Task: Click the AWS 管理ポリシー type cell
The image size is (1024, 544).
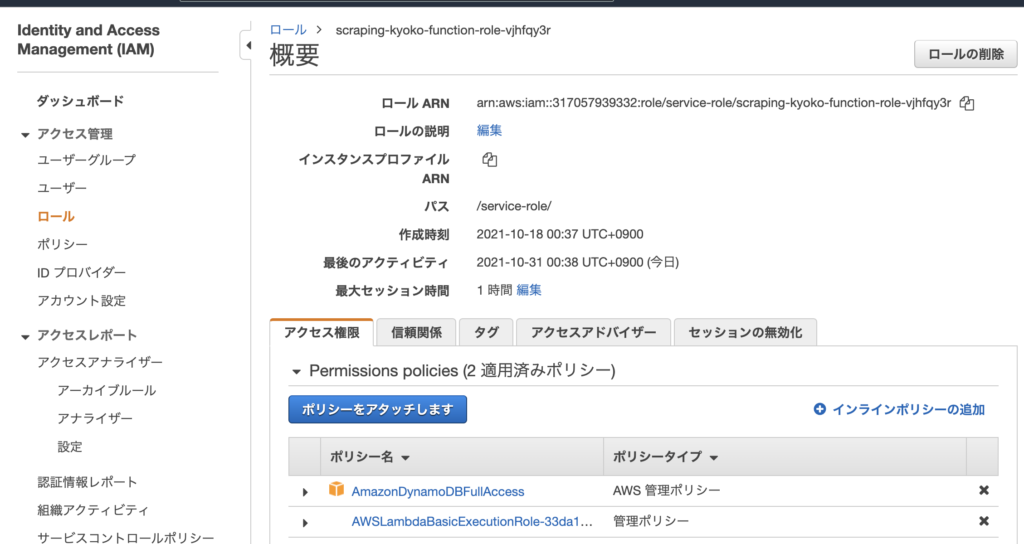Action: 666,490
